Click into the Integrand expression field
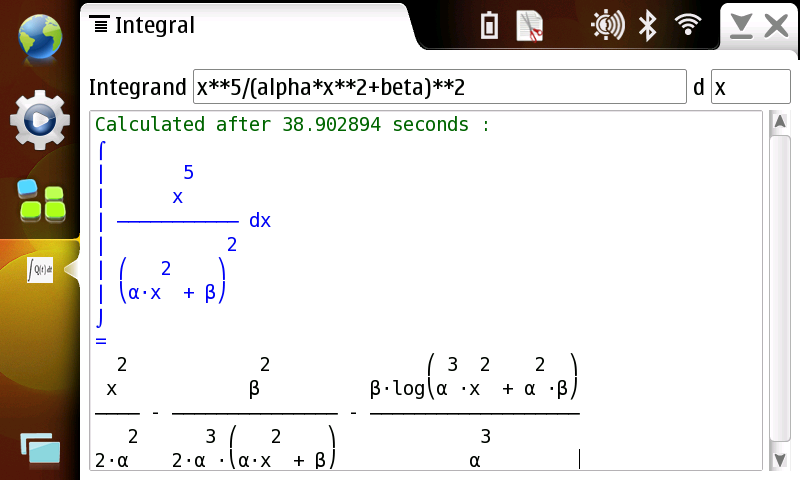800x480 pixels. [x=439, y=87]
